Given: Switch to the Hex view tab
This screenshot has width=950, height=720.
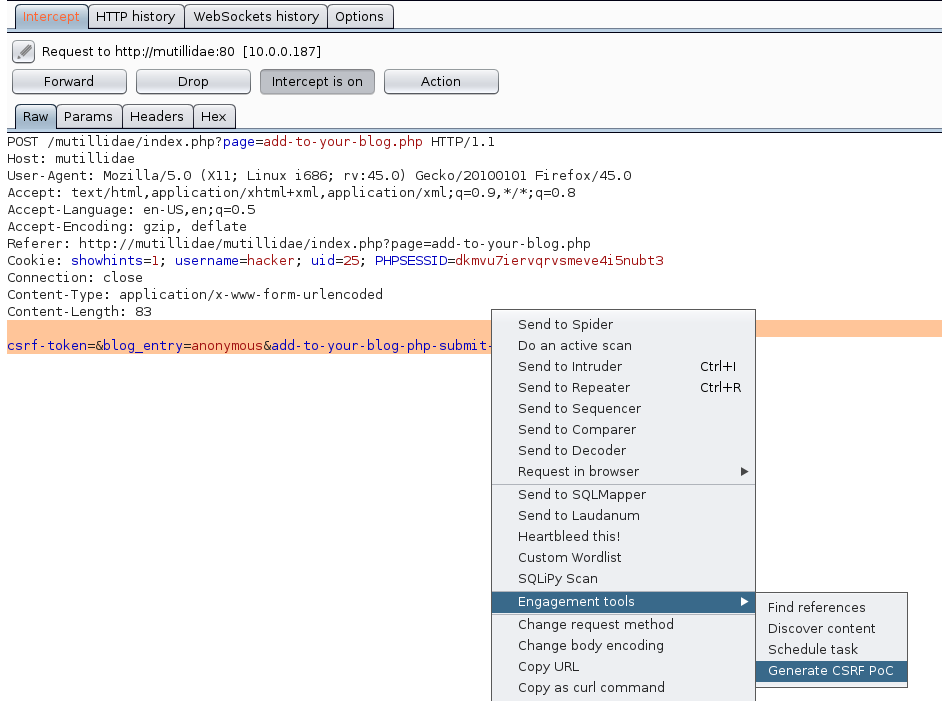Looking at the screenshot, I should coord(214,117).
